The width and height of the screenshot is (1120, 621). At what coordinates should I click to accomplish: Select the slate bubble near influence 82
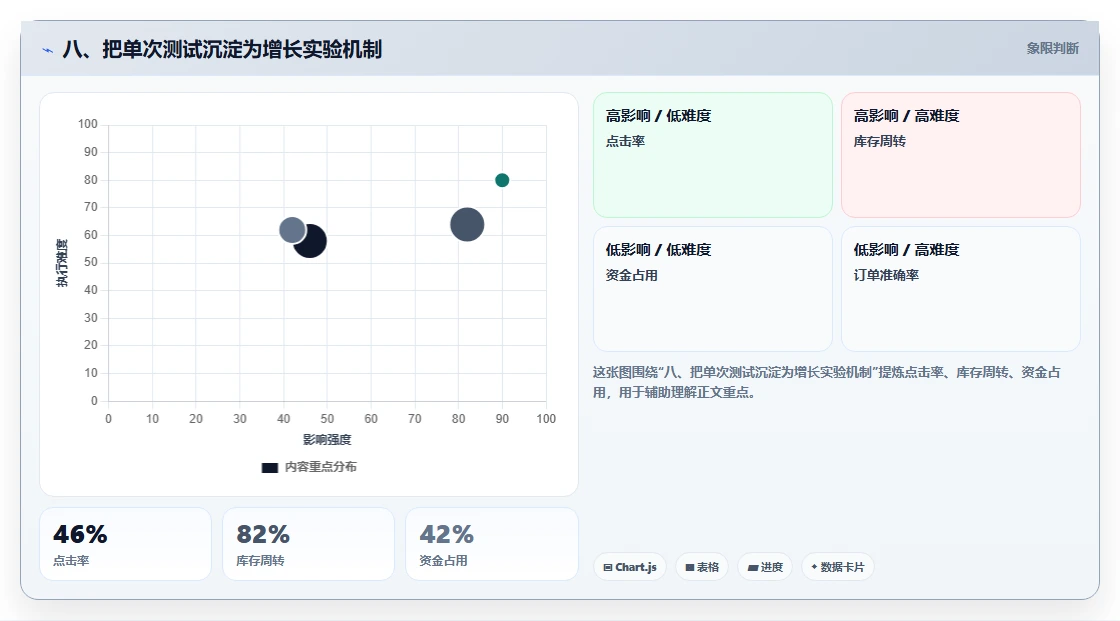[467, 224]
